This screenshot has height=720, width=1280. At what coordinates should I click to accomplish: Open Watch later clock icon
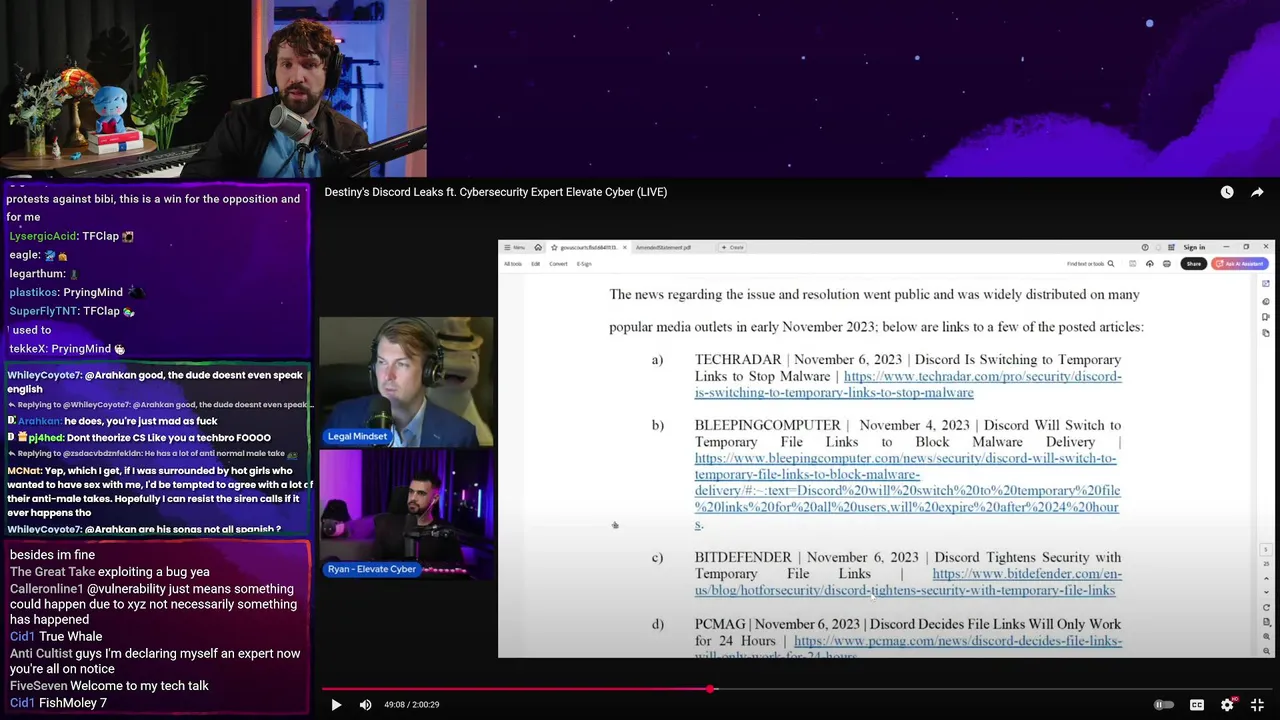pos(1227,192)
